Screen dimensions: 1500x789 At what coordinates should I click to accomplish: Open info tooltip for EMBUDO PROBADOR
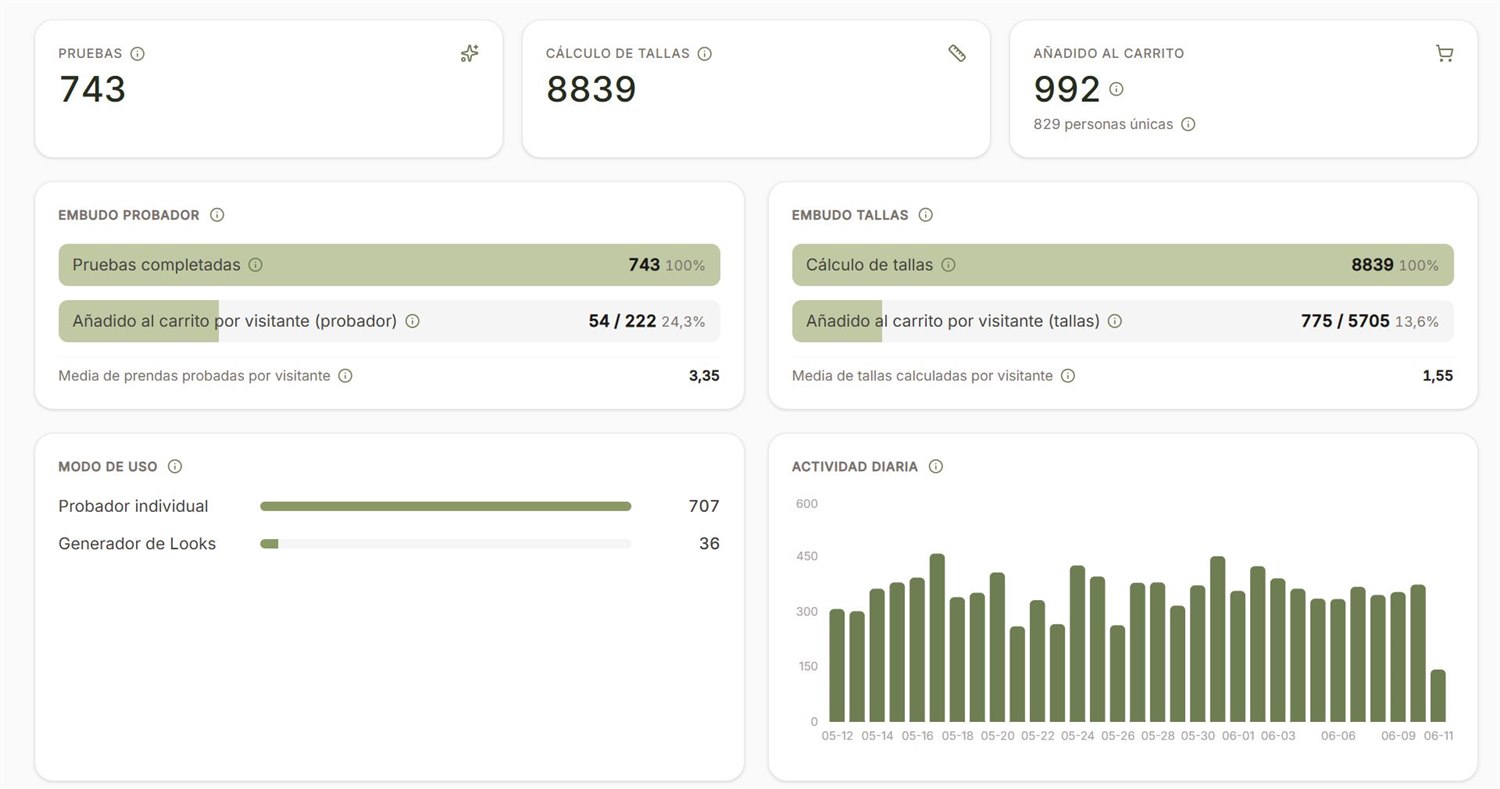click(217, 215)
